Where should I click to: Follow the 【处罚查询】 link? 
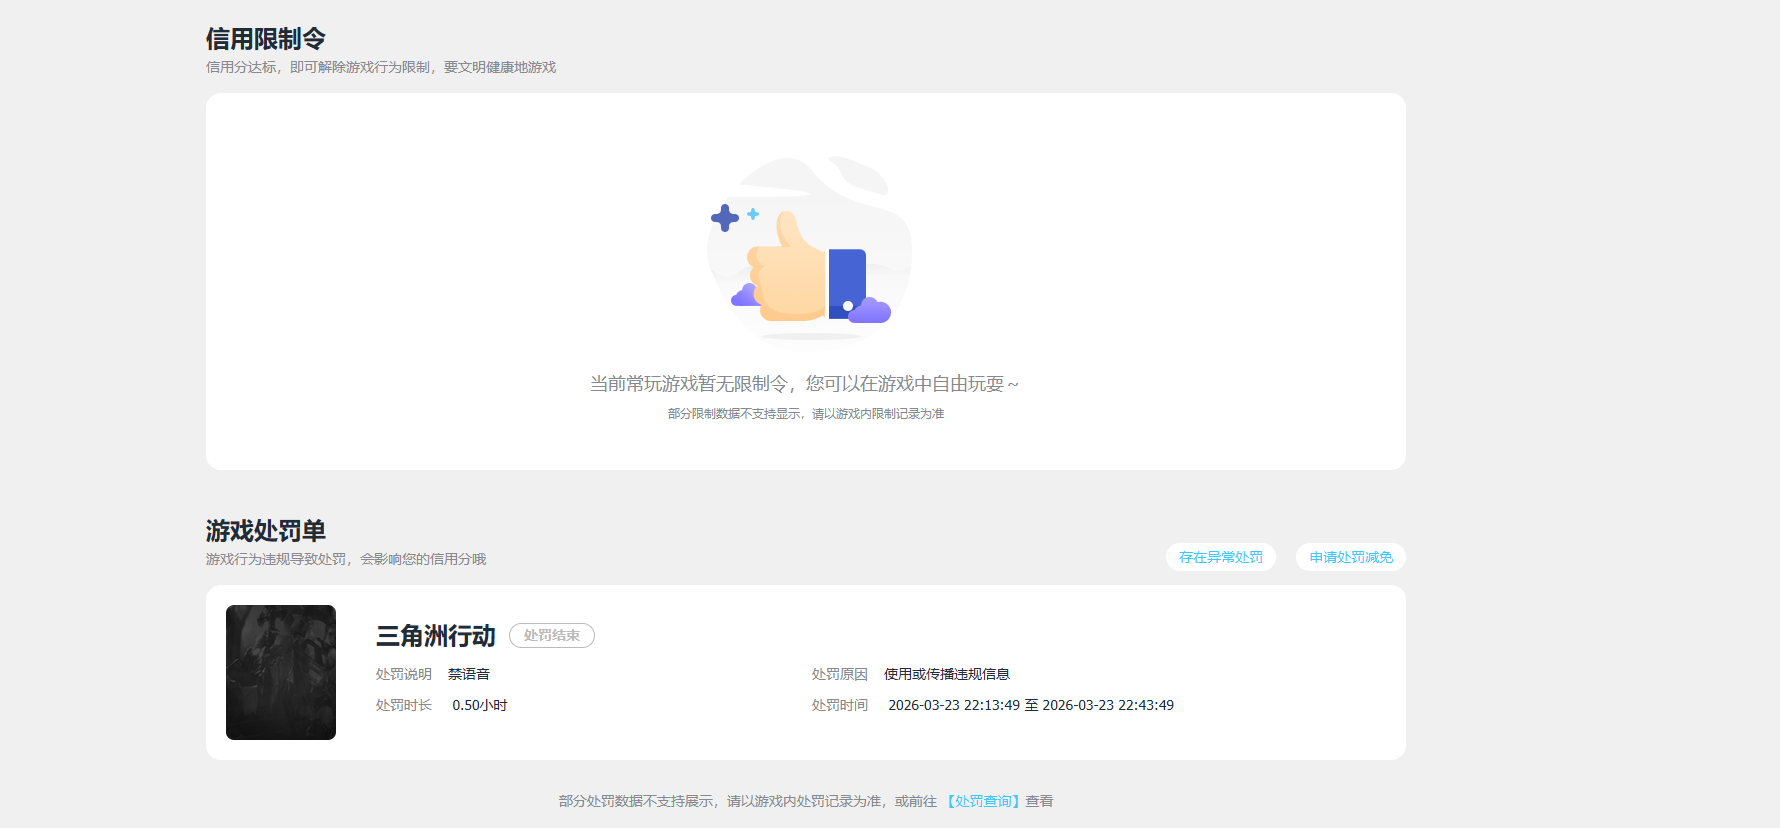(x=983, y=801)
